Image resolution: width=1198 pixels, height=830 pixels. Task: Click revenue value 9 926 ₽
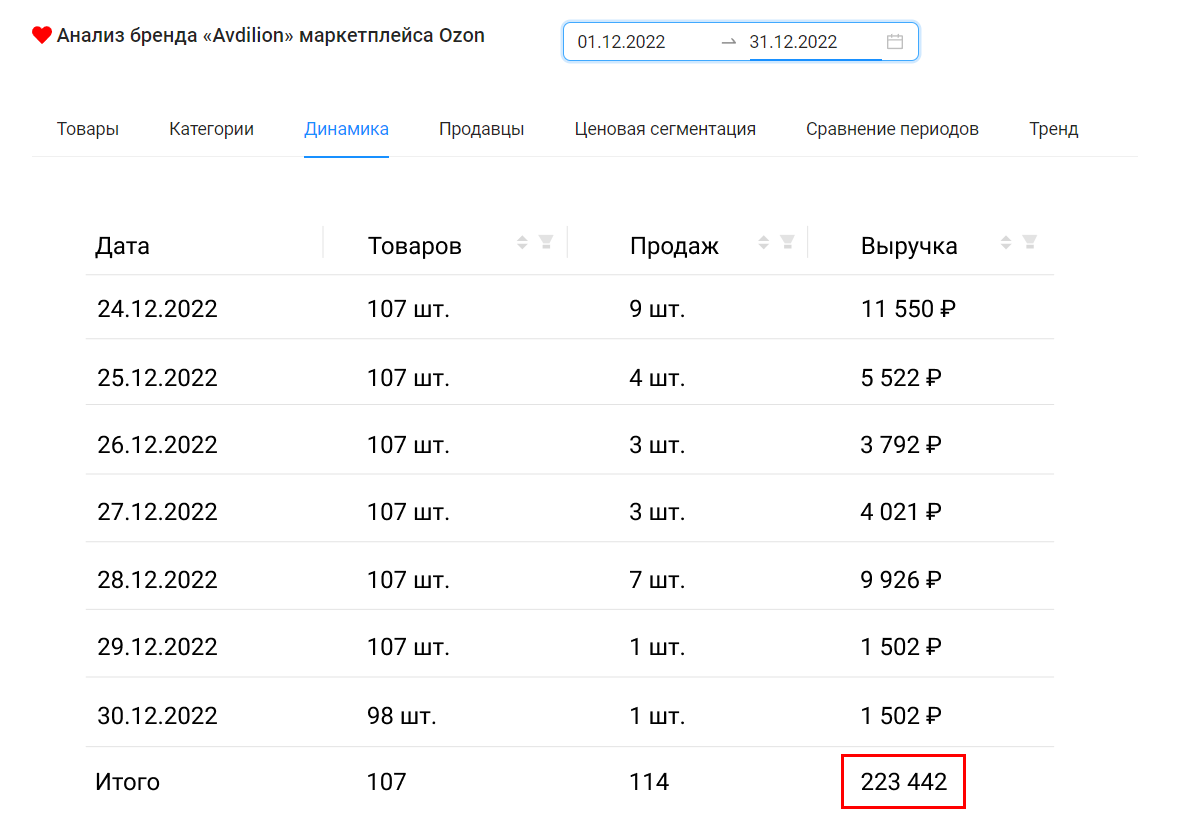coord(901,580)
